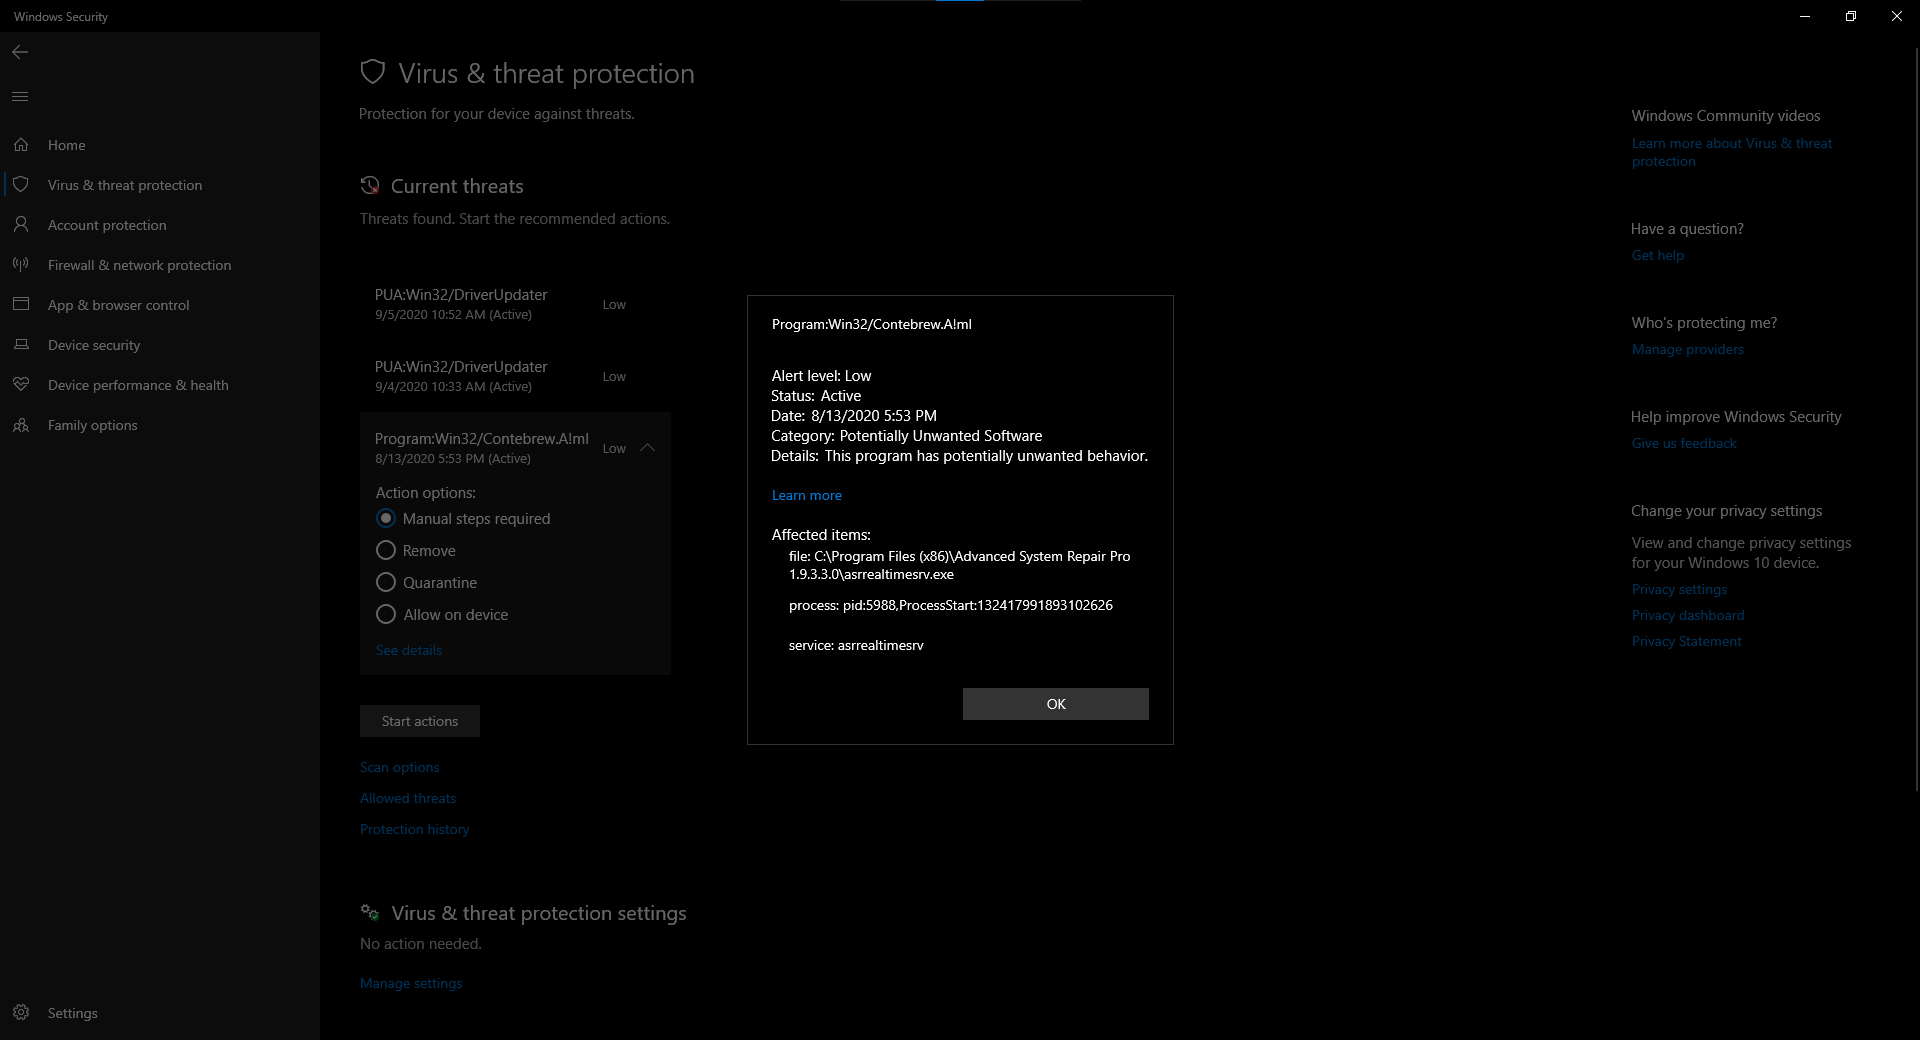The height and width of the screenshot is (1040, 1920).
Task: Click OK in threat details dialog
Action: click(1055, 704)
